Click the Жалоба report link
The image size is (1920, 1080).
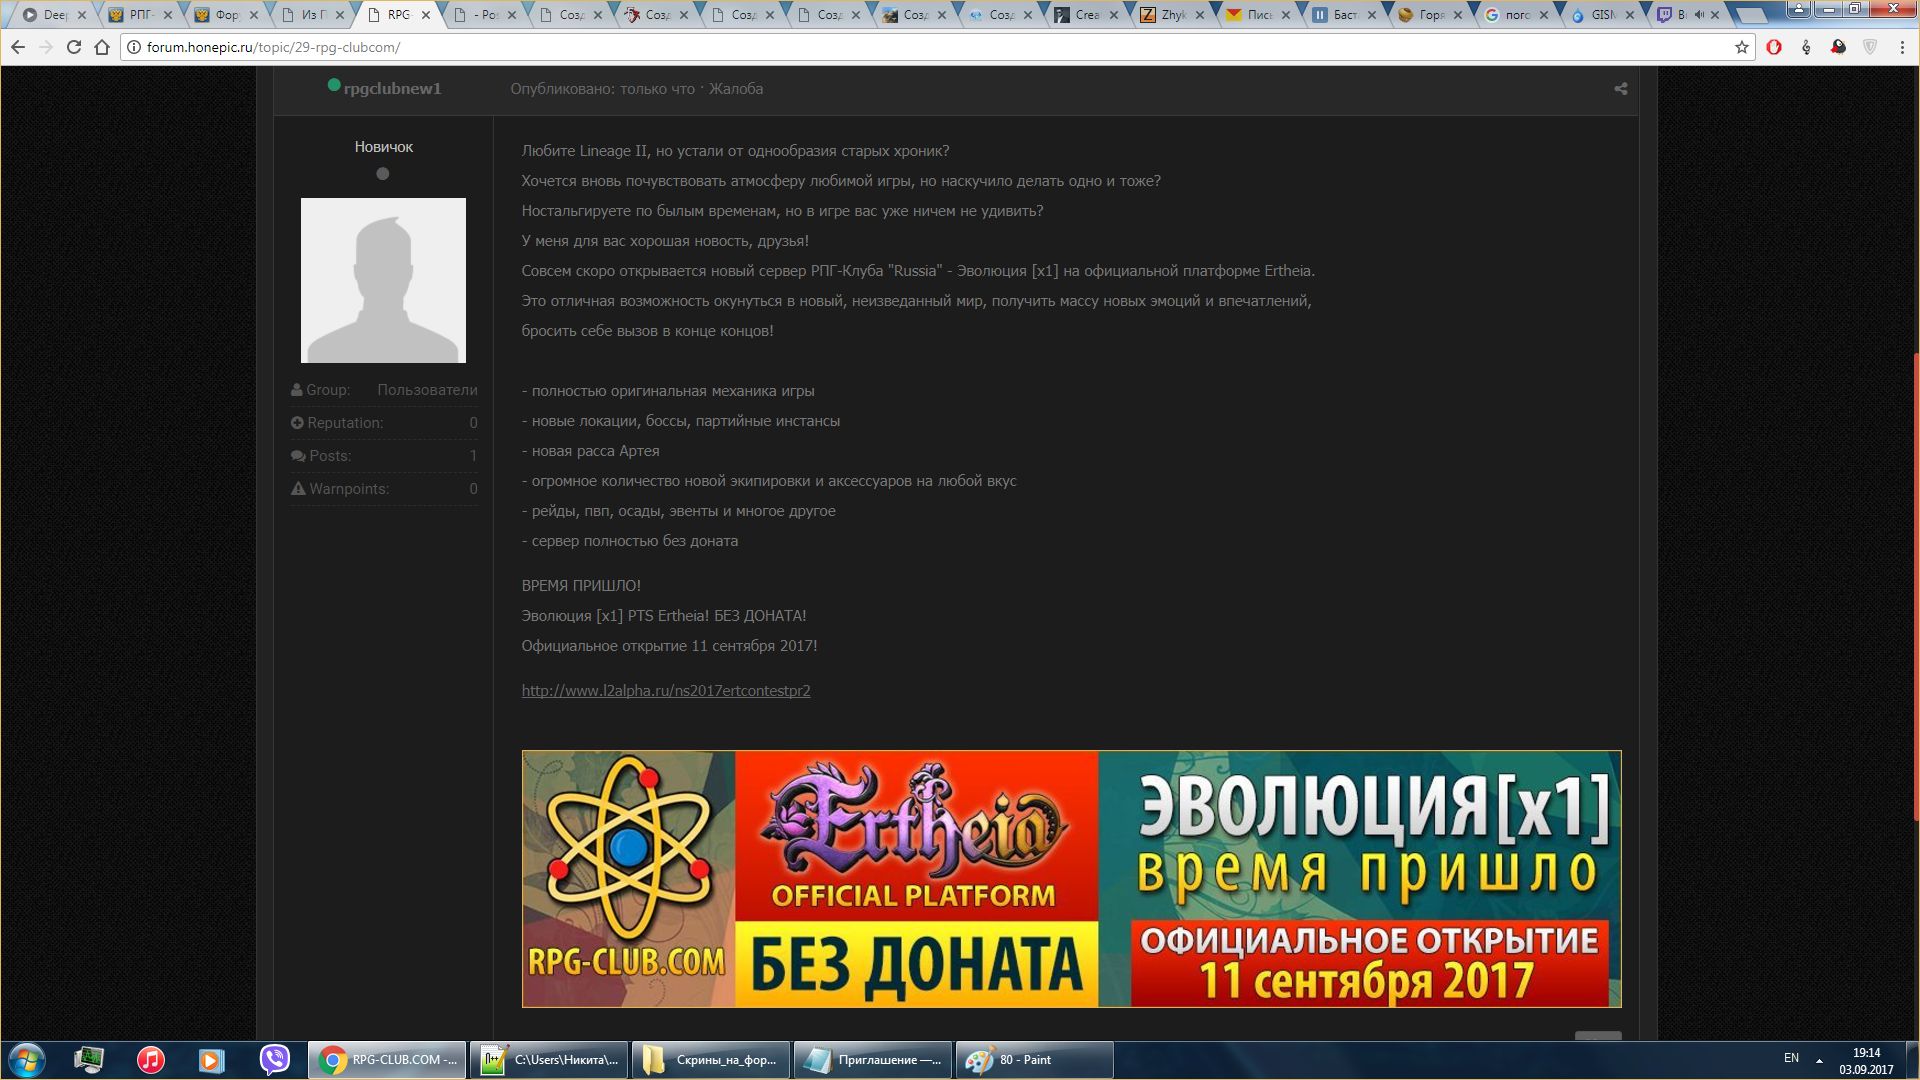[x=736, y=89]
